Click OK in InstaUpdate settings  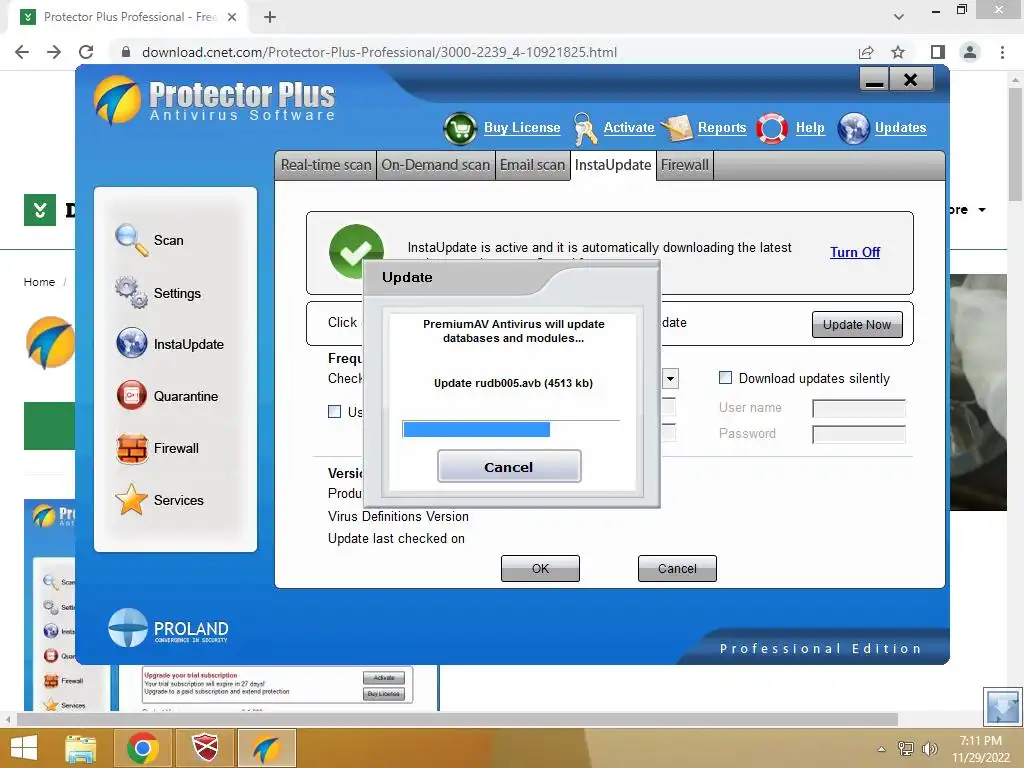tap(540, 568)
